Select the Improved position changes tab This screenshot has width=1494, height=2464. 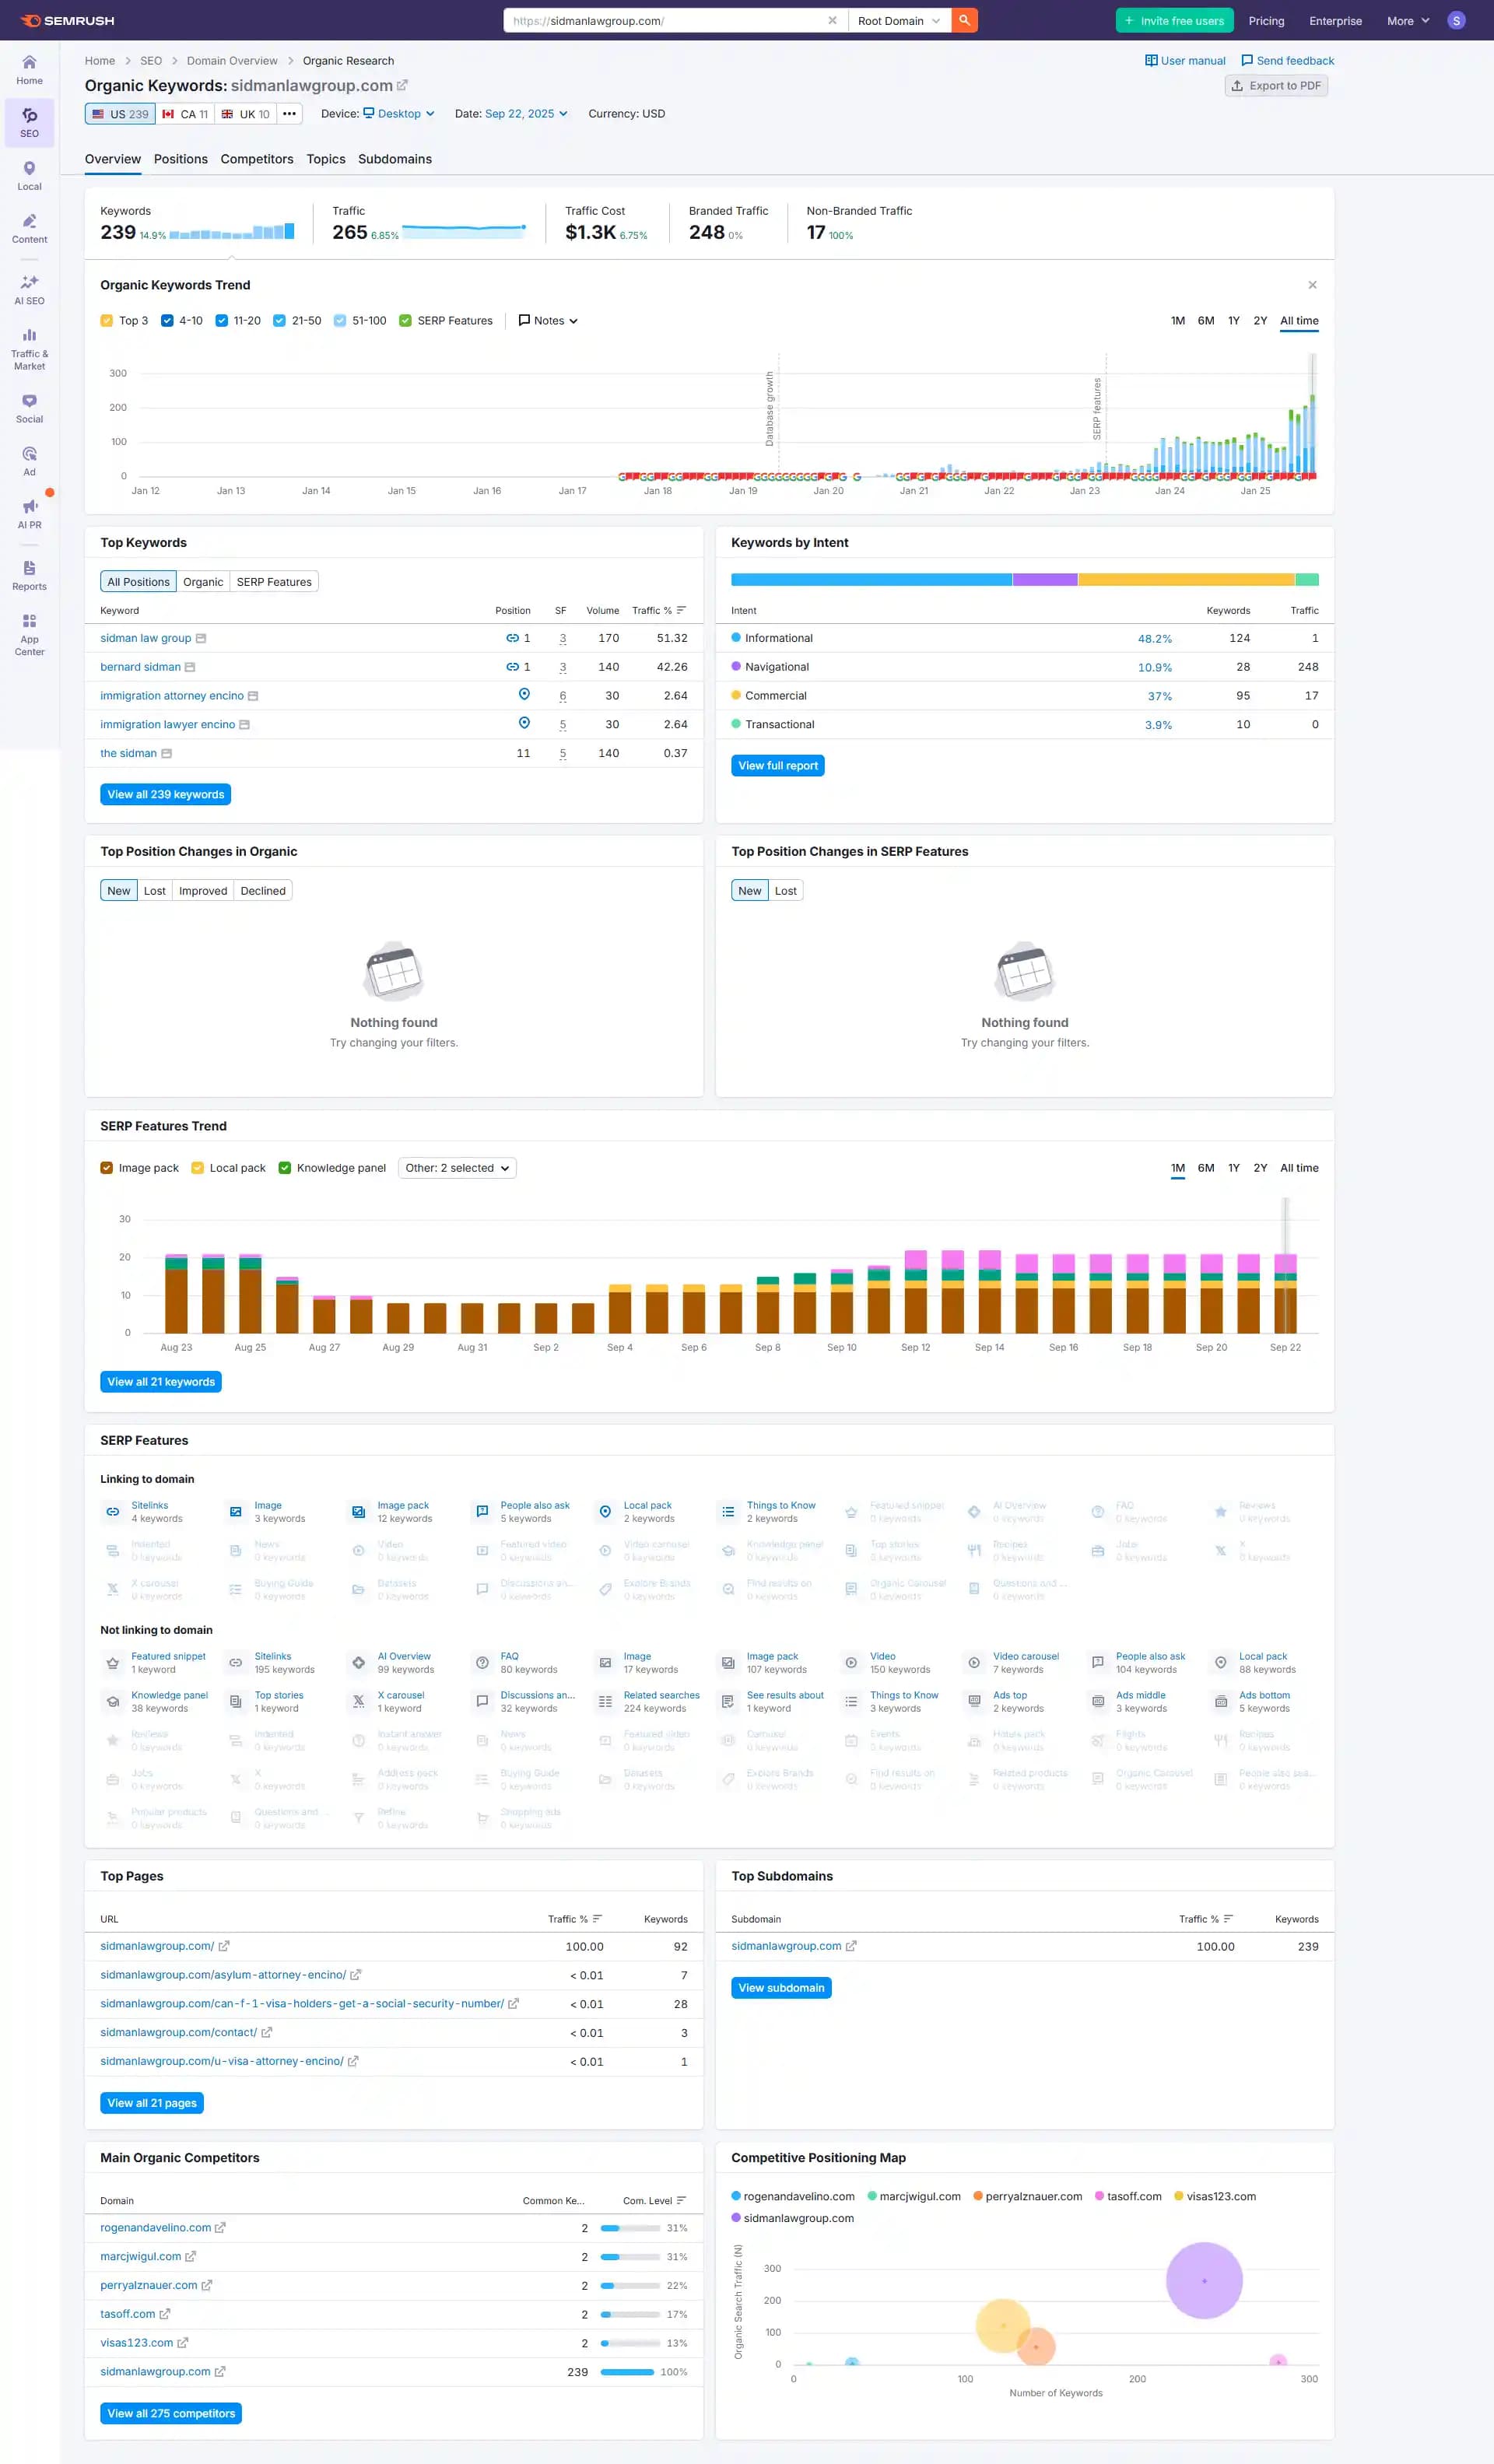[203, 891]
